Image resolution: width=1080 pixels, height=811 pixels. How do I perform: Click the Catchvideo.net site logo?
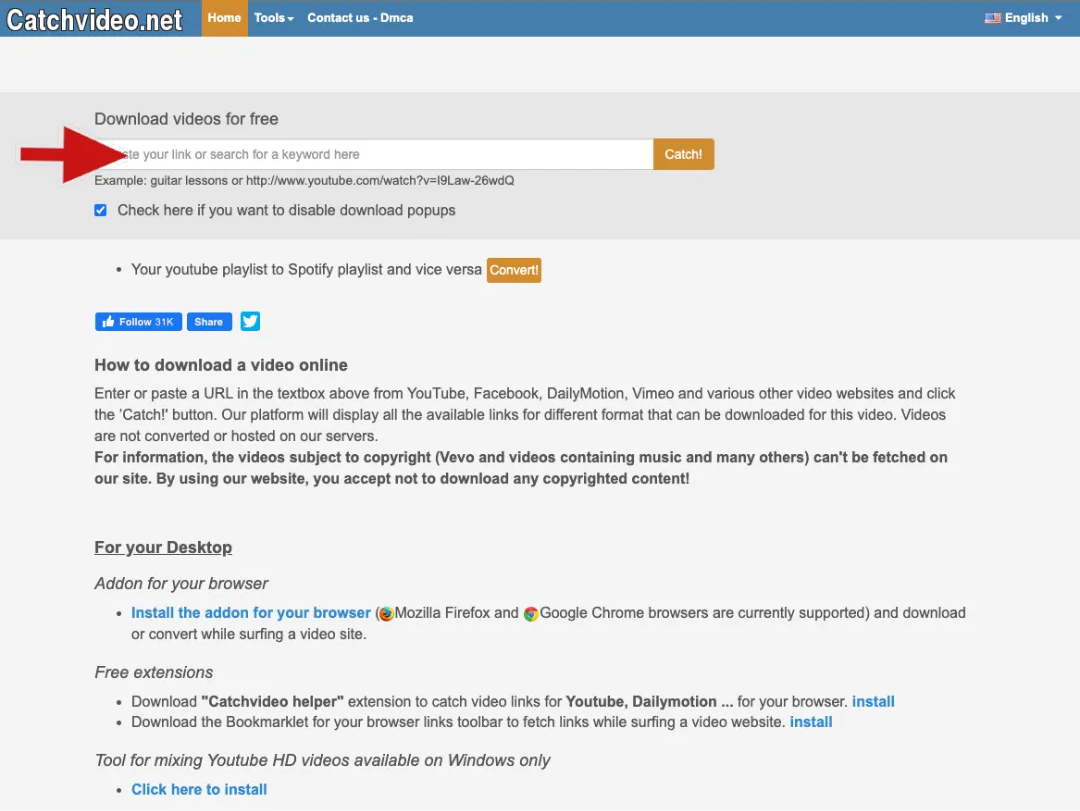click(94, 19)
